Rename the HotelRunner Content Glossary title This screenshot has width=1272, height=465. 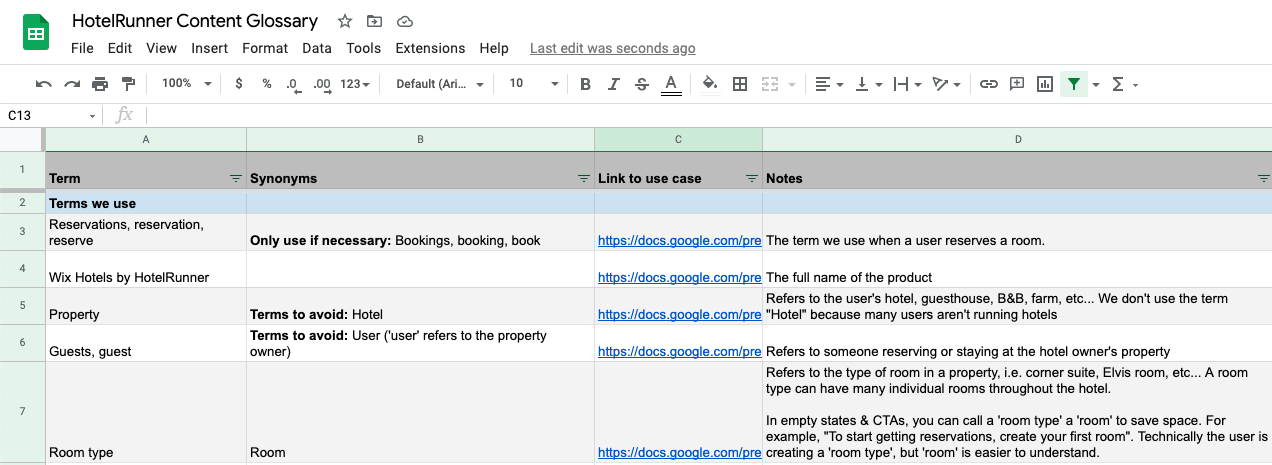(195, 21)
